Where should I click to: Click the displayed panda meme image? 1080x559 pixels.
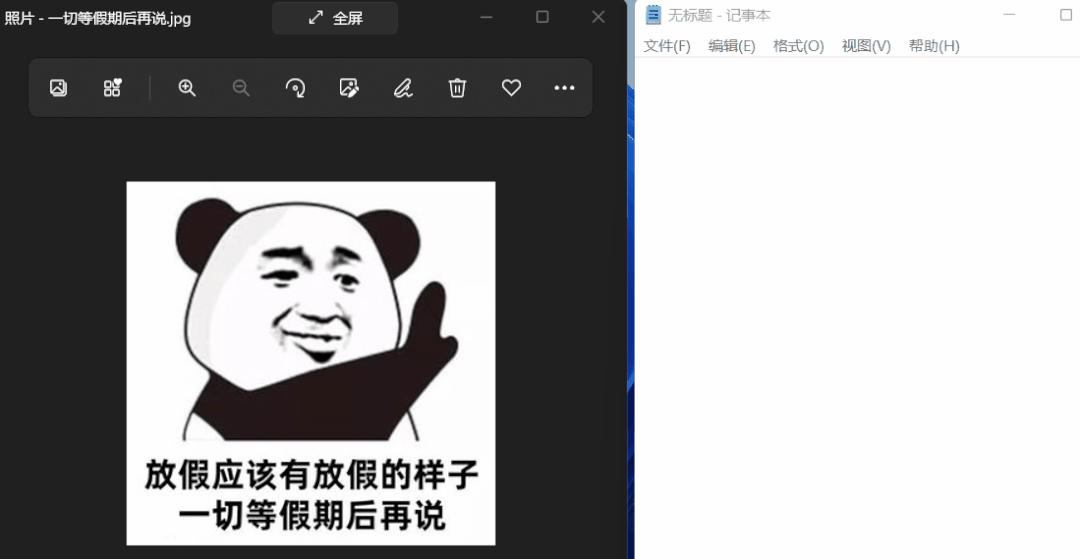(x=311, y=363)
